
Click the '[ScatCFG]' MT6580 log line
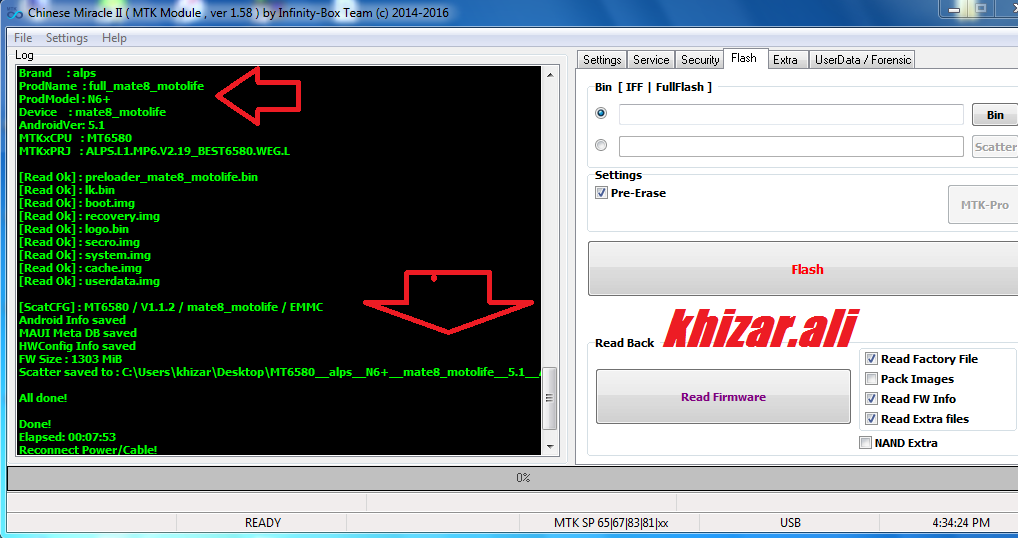coord(171,307)
